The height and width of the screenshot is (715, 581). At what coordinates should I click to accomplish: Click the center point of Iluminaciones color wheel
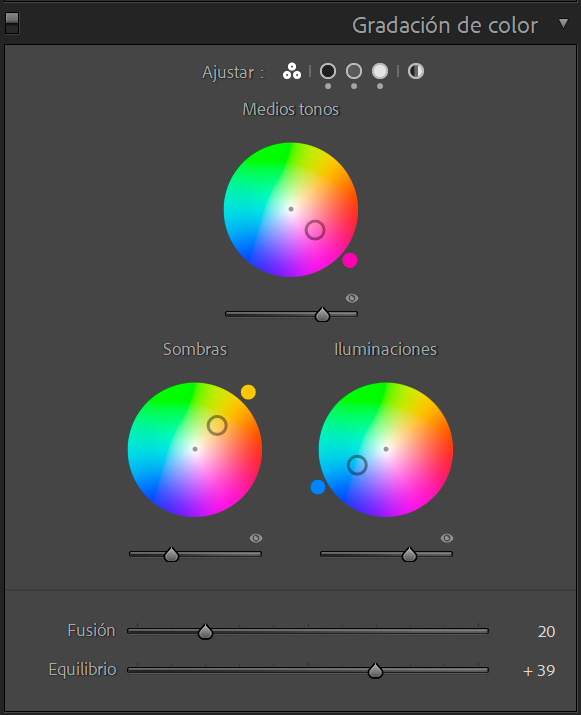(386, 449)
